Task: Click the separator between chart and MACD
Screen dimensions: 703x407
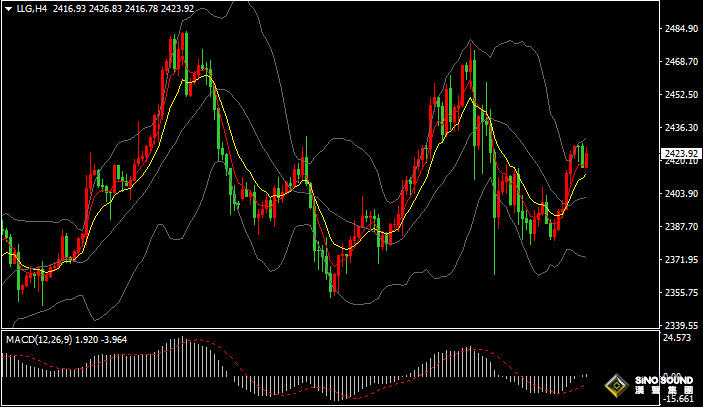Action: pyautogui.click(x=330, y=330)
